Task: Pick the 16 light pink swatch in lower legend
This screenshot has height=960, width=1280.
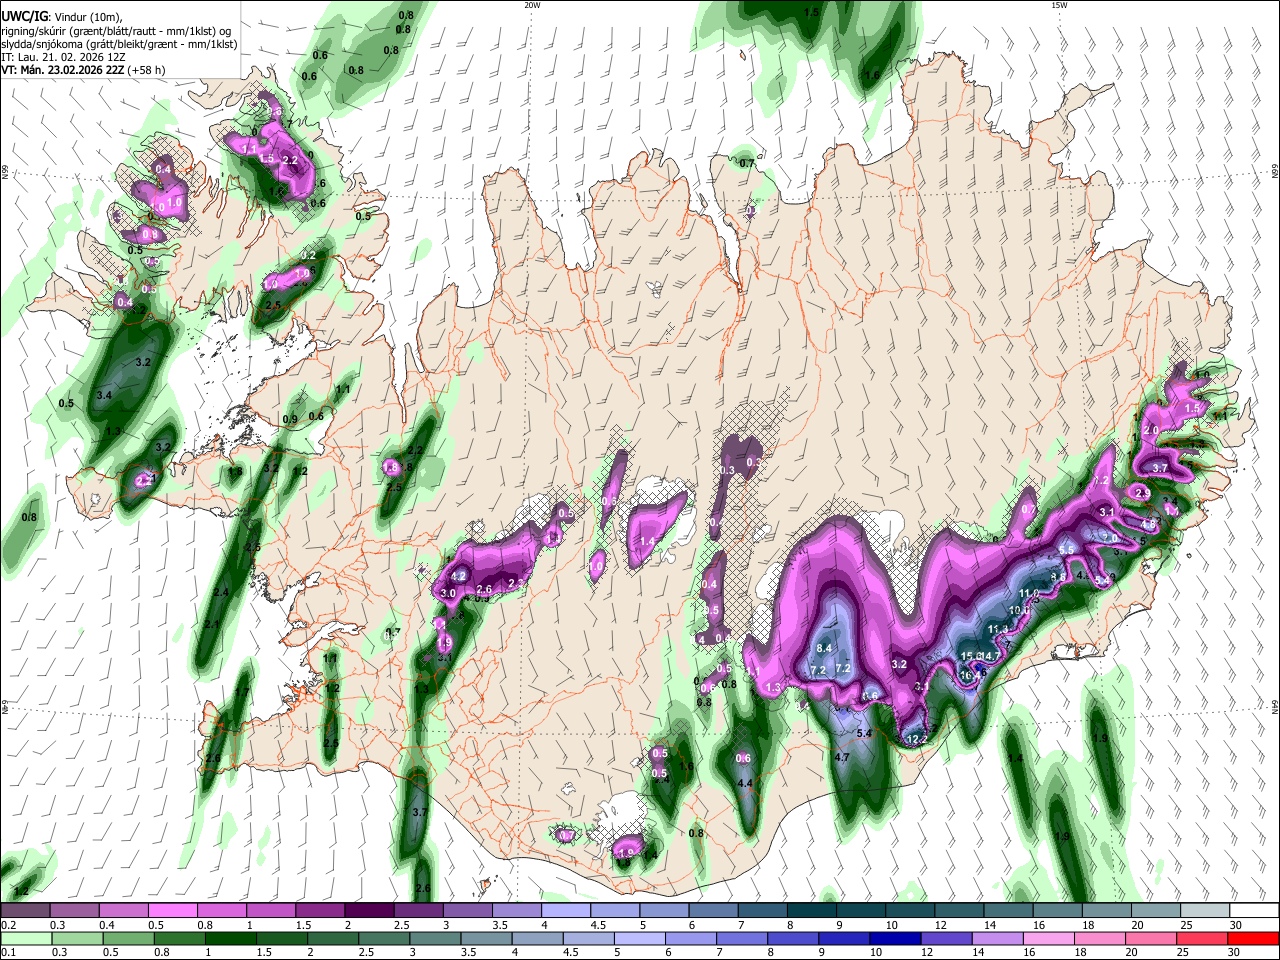Action: (x=1047, y=938)
